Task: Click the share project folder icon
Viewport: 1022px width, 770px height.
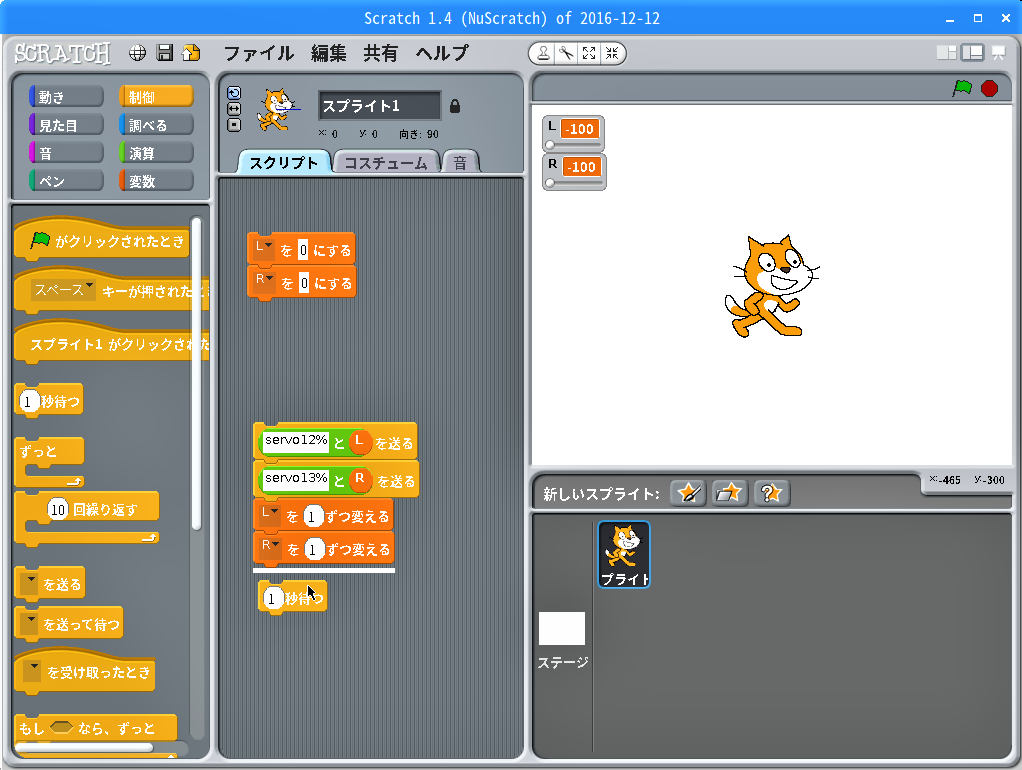Action: click(x=192, y=53)
